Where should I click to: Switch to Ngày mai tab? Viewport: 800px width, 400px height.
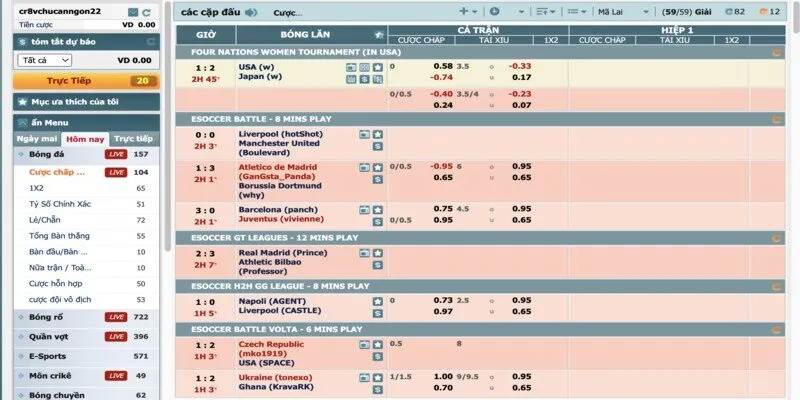37,139
